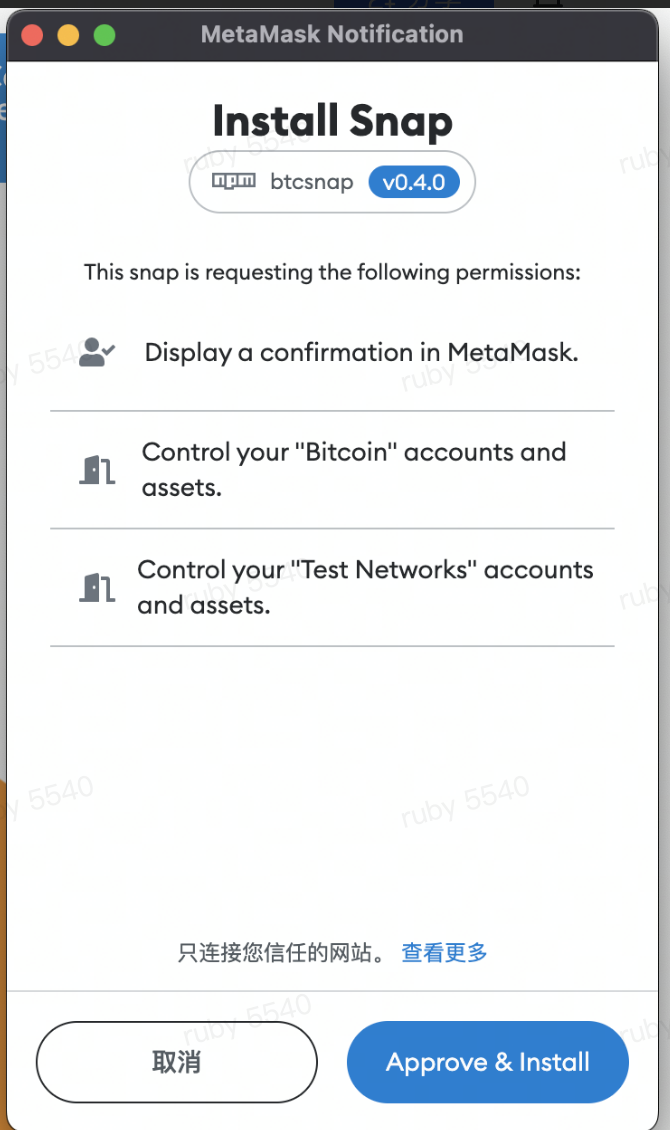This screenshot has width=670, height=1130.
Task: Click the npm logo icon
Action: point(233,182)
